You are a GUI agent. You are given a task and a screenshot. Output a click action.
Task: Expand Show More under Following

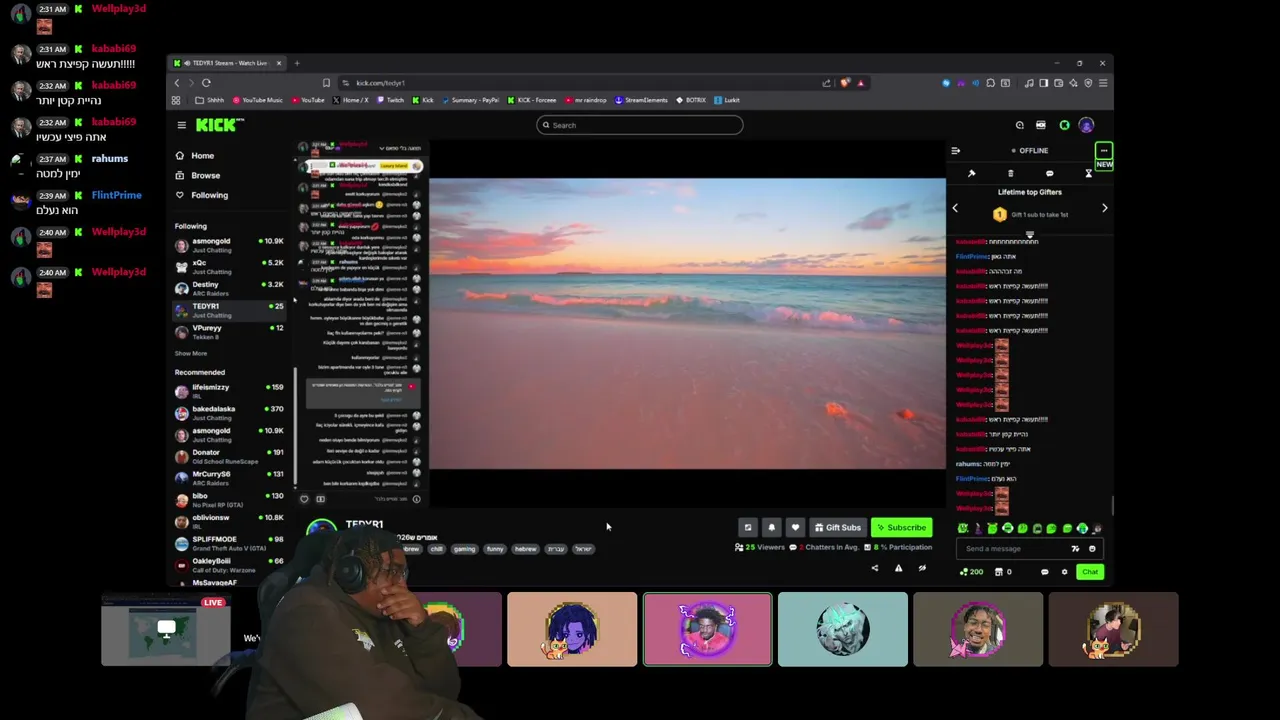191,353
